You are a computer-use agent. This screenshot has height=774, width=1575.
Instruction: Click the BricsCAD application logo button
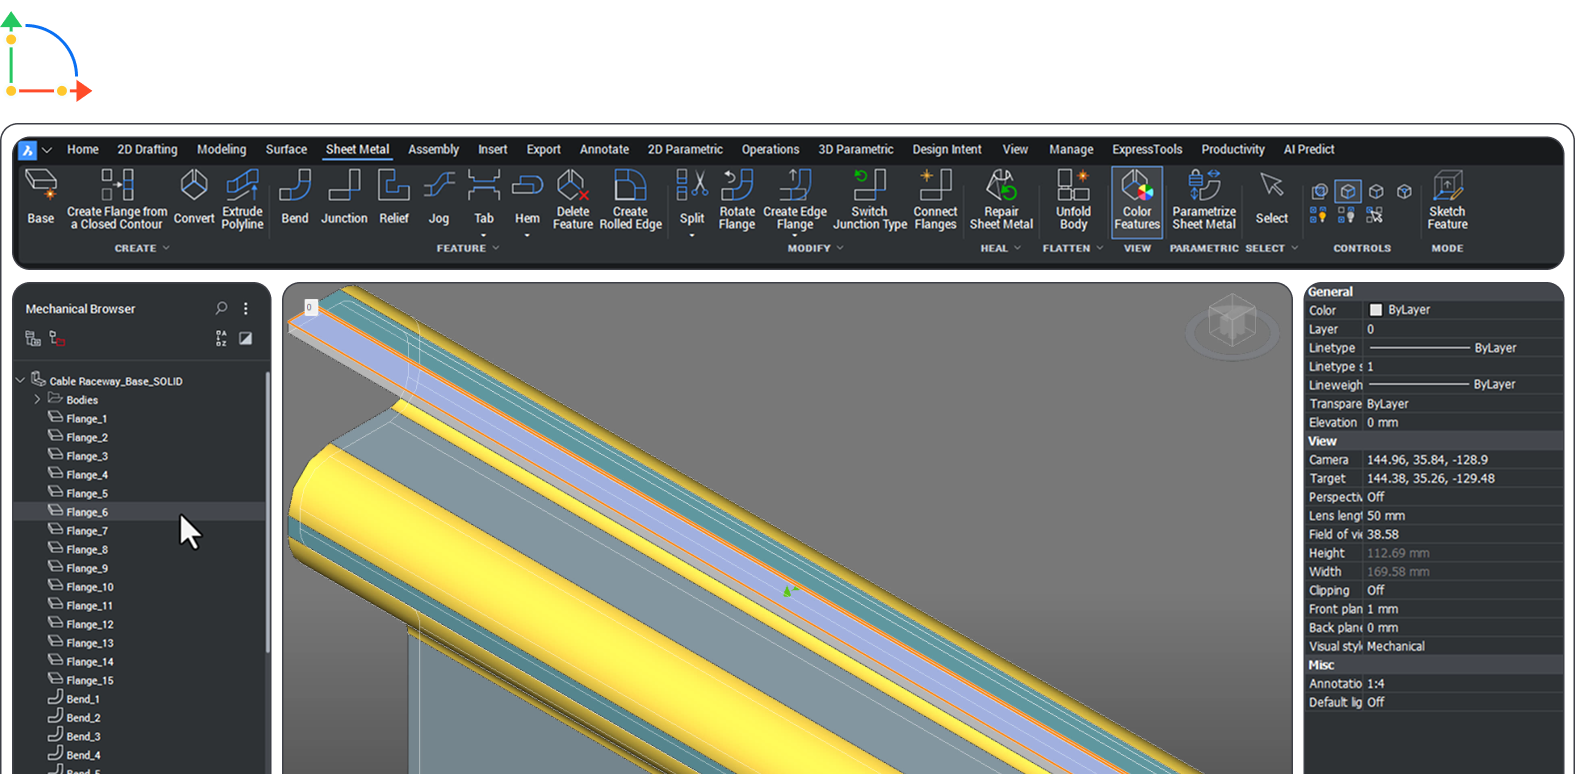28,150
